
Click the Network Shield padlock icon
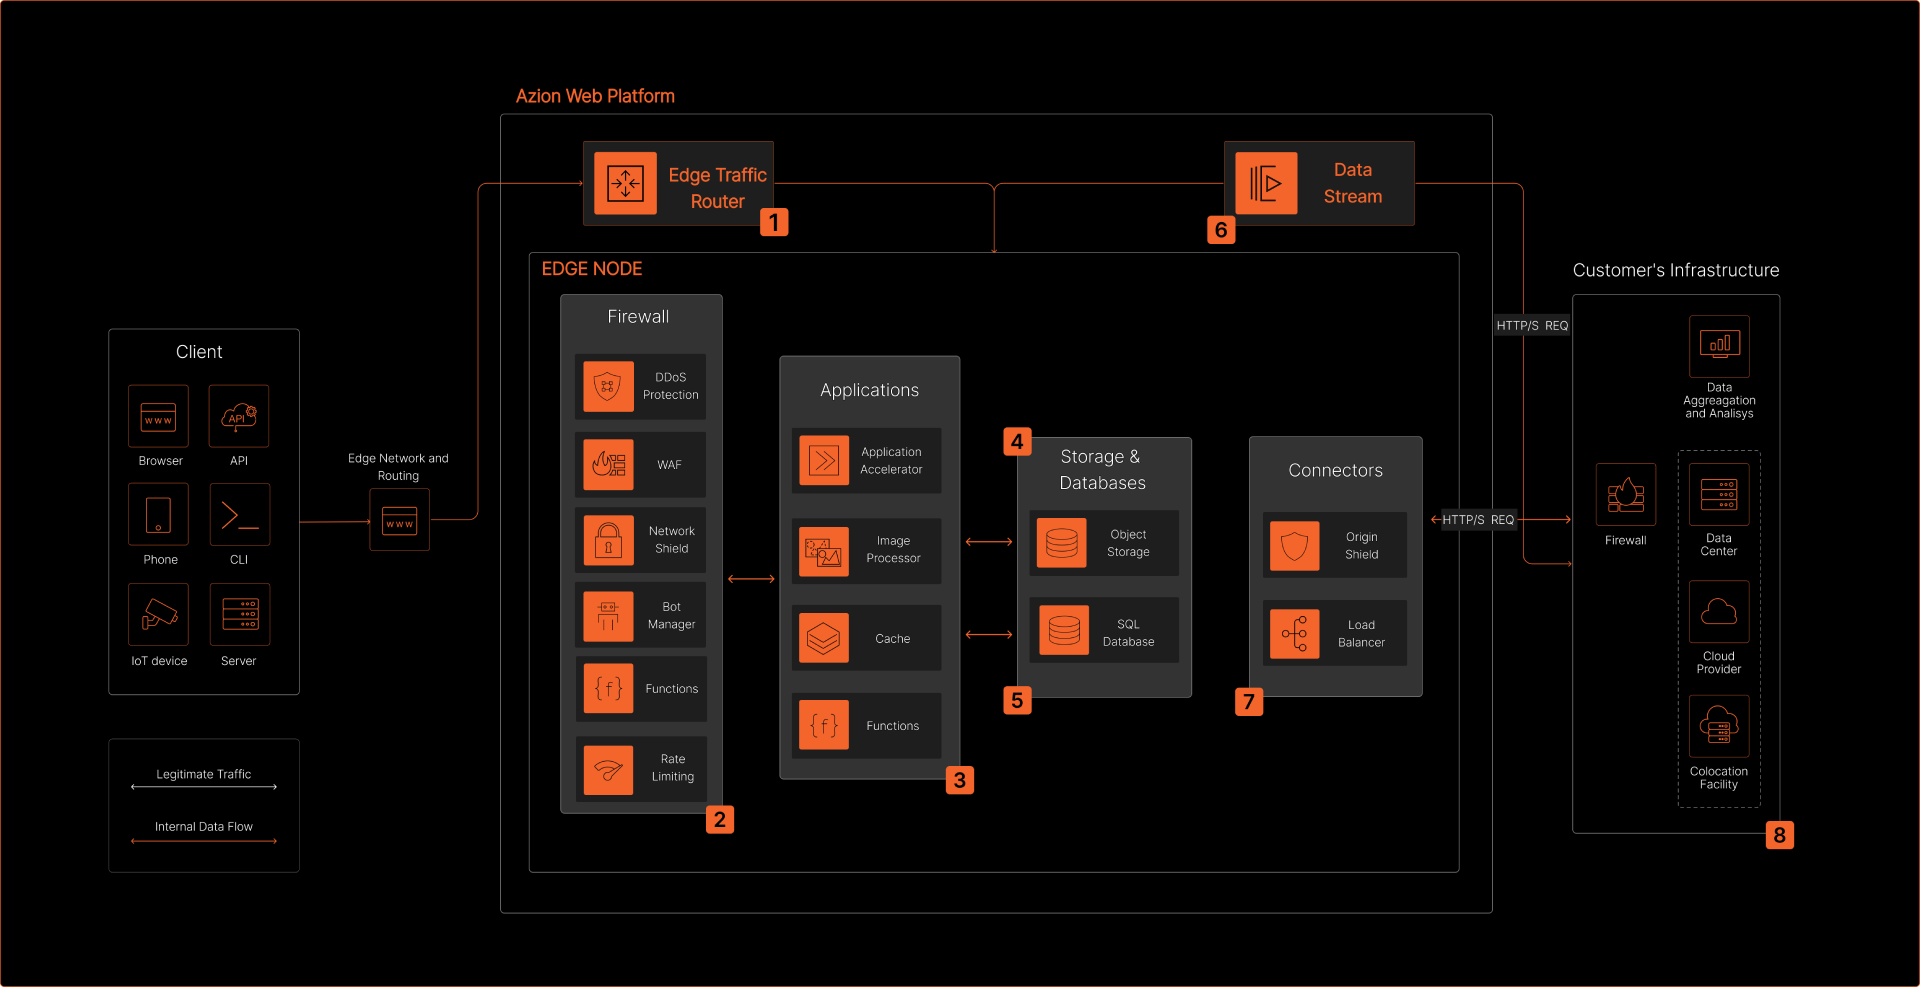click(x=608, y=540)
